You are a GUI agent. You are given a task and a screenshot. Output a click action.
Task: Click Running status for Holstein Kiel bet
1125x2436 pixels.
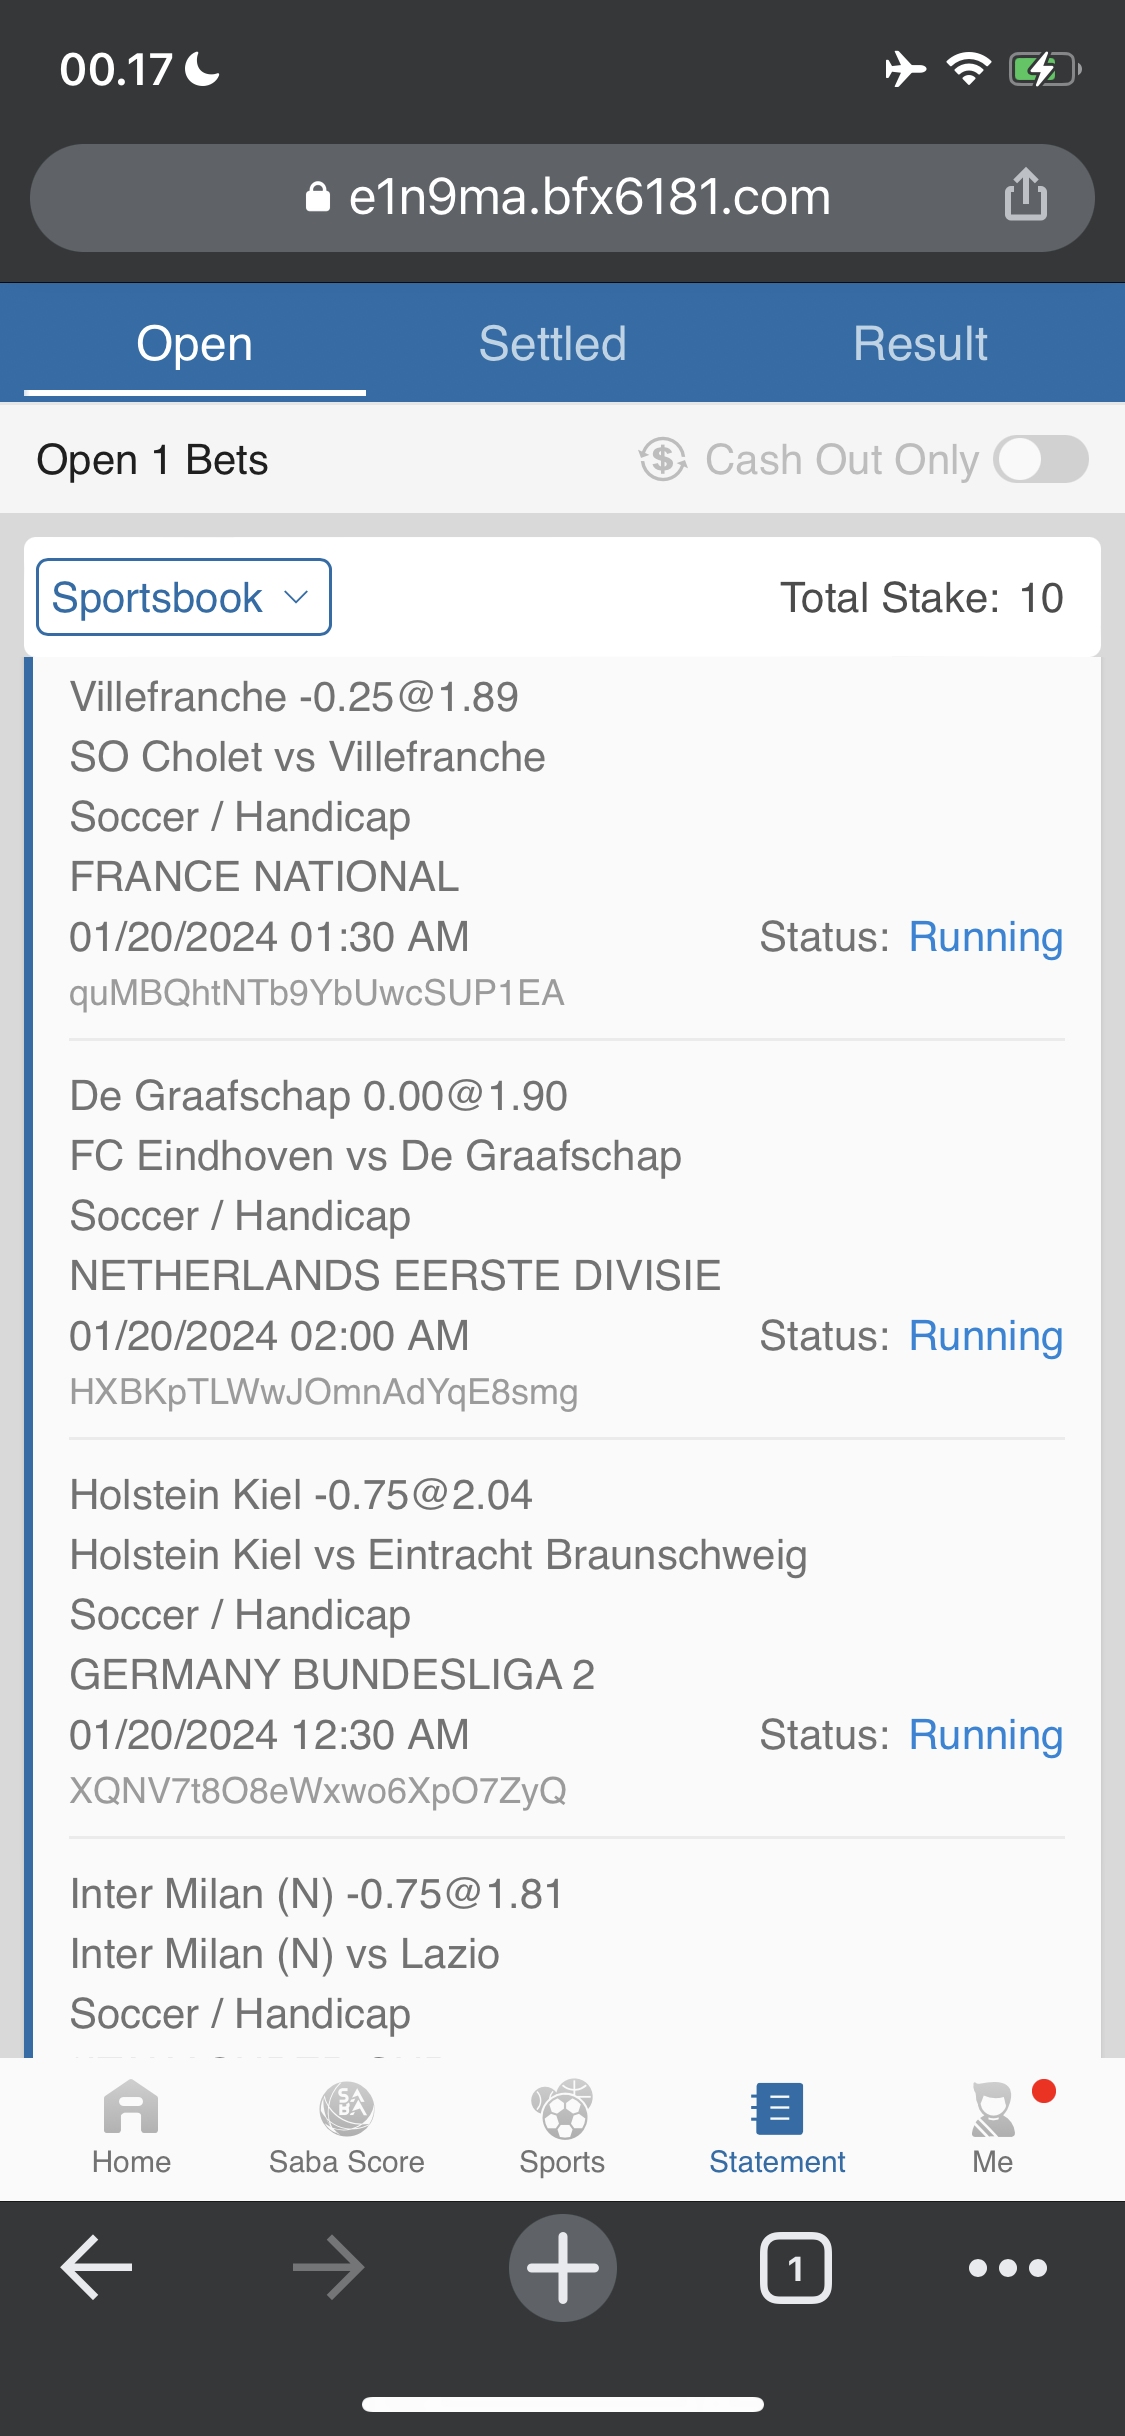[x=985, y=1736]
